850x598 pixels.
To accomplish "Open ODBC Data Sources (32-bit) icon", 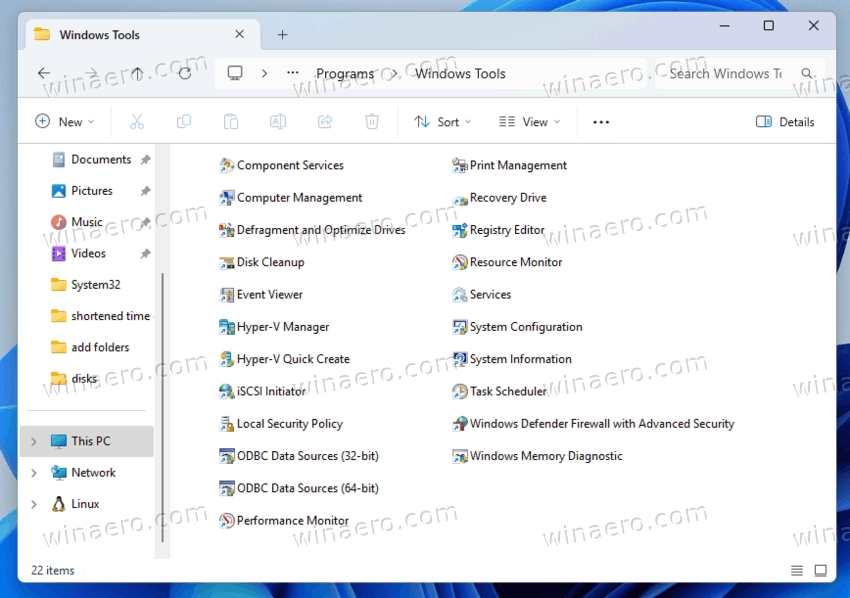I will (x=227, y=456).
